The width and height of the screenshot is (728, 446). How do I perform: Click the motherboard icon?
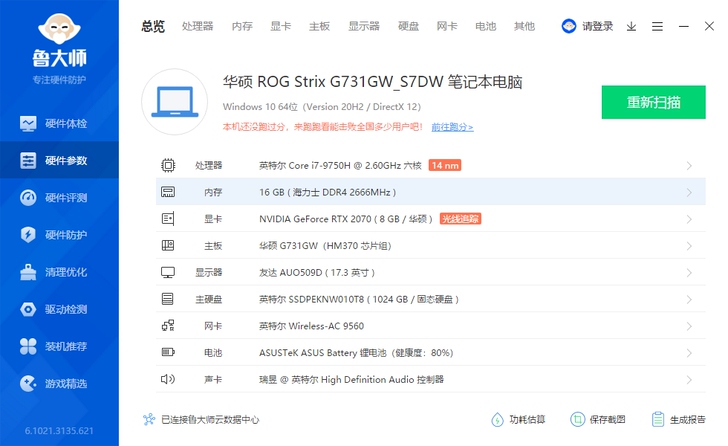(x=168, y=246)
